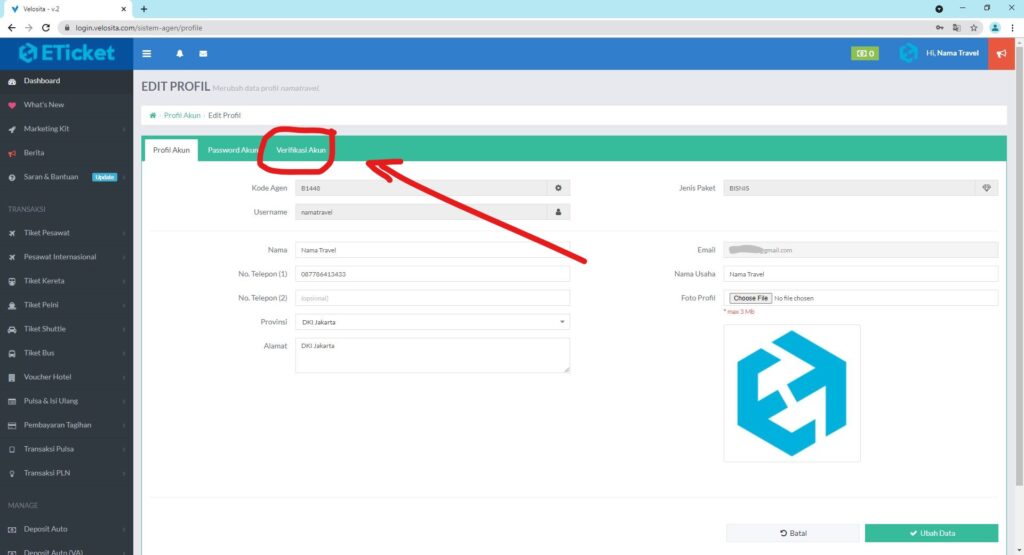
Task: Click the No. Telepon (2) optional field
Action: [x=432, y=298]
